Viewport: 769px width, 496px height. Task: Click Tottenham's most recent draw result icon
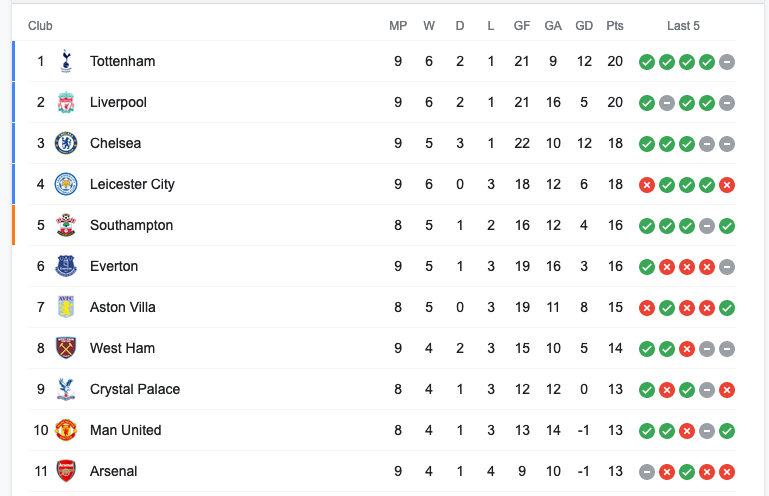(x=727, y=62)
